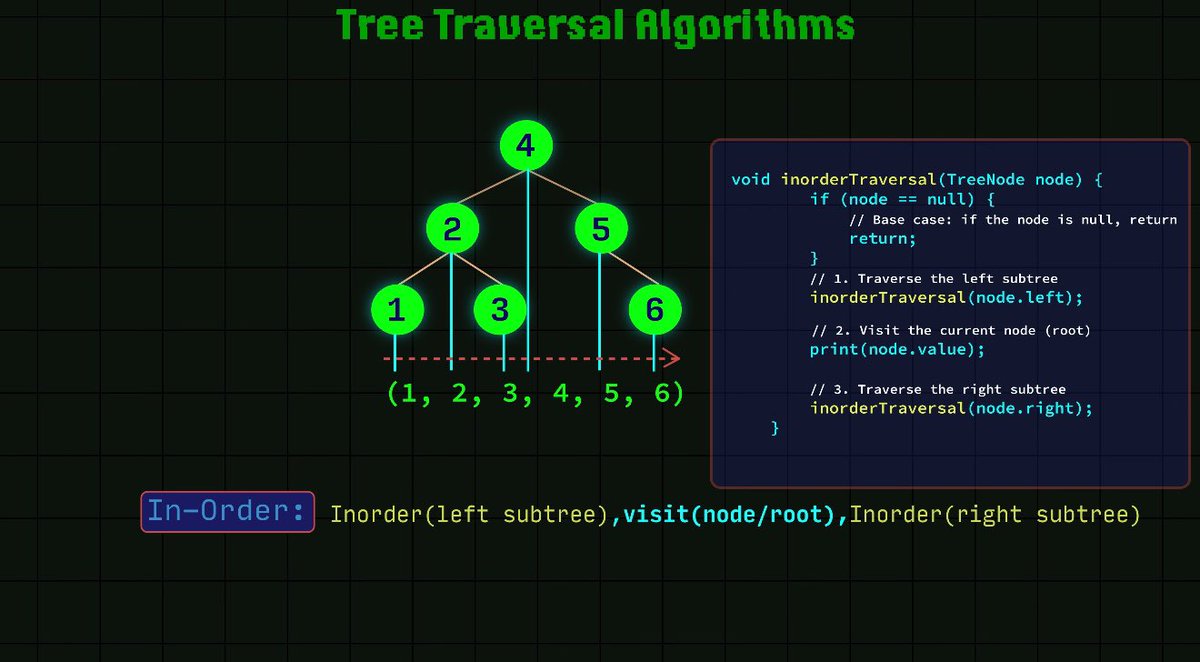This screenshot has width=1200, height=662.
Task: Click the text 'Inorder(left subtree)'
Action: click(470, 515)
